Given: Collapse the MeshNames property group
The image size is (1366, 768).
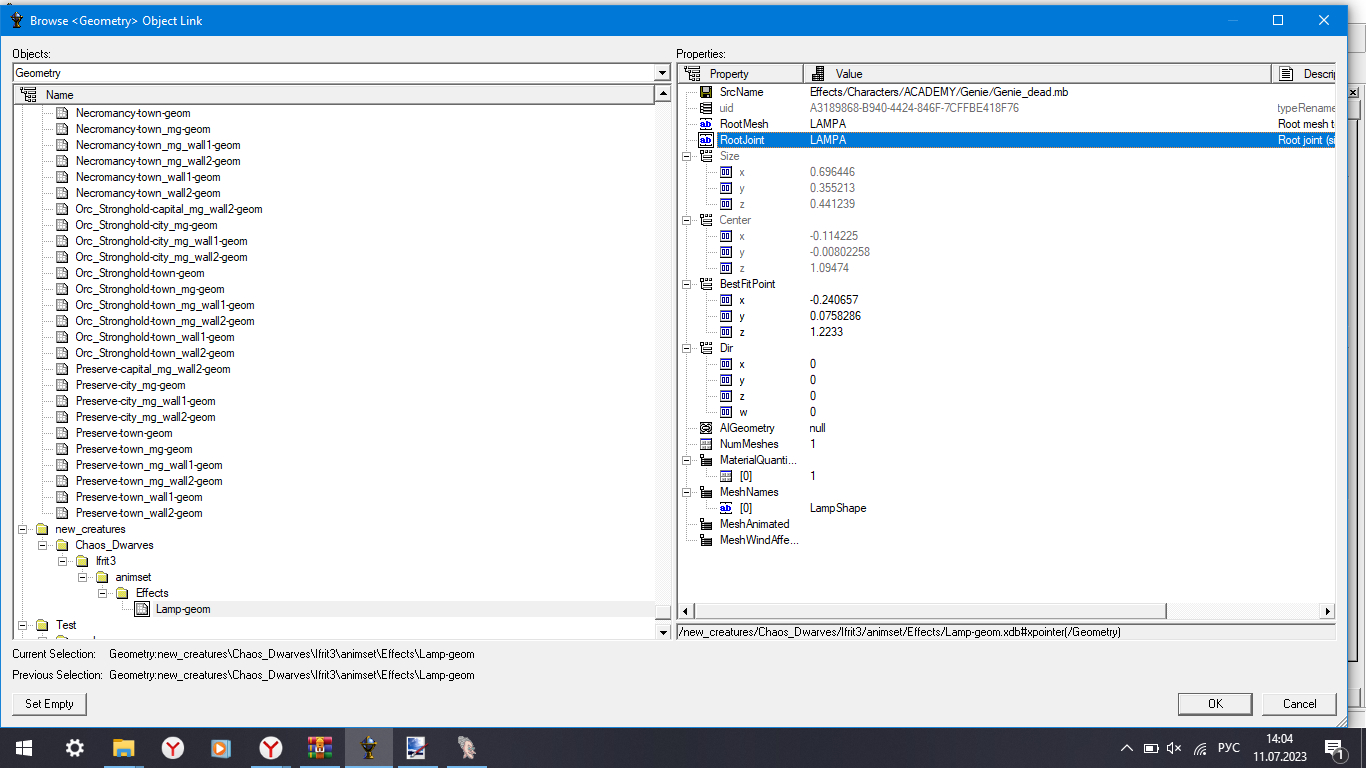Looking at the screenshot, I should [687, 492].
